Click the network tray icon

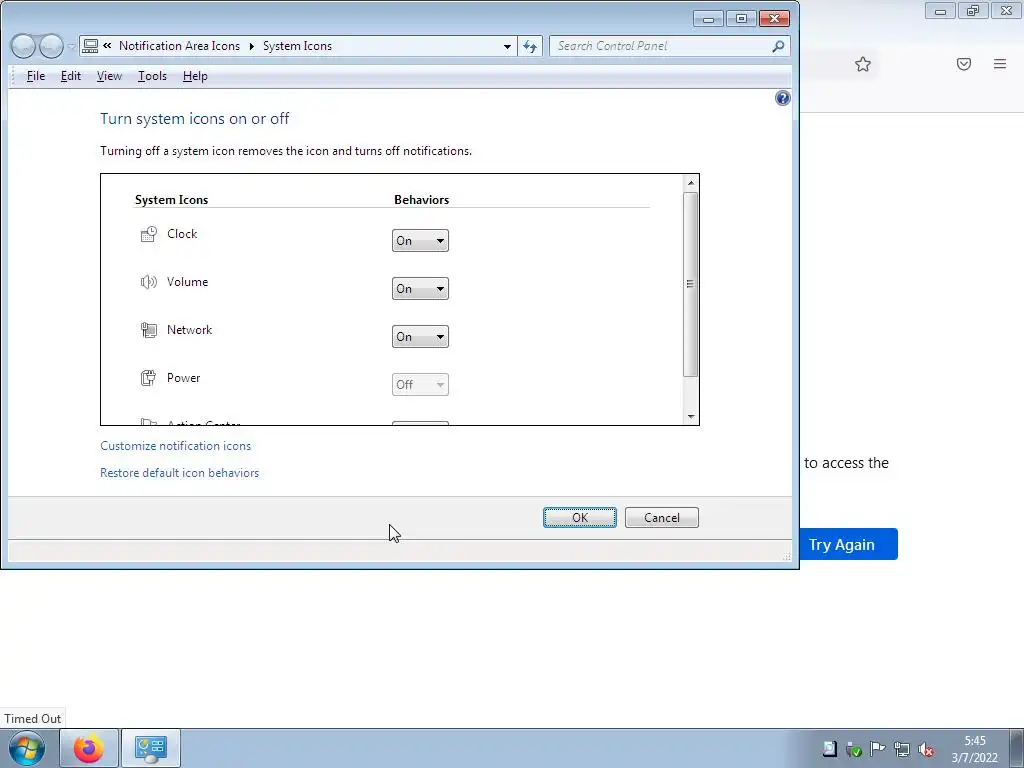coord(902,749)
